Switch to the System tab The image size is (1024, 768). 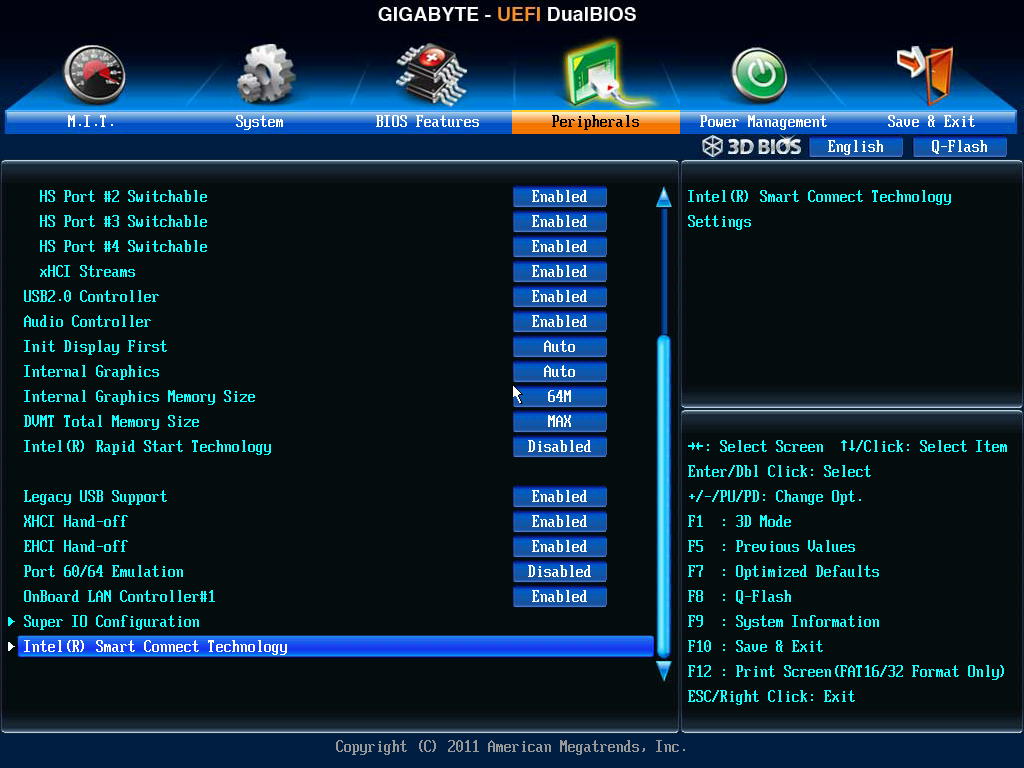coord(259,121)
